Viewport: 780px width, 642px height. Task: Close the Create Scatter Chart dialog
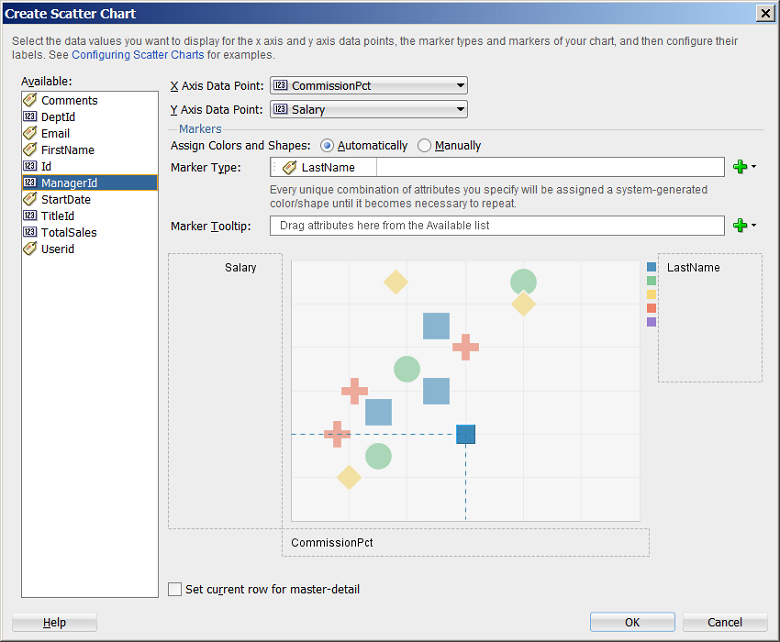tap(765, 13)
